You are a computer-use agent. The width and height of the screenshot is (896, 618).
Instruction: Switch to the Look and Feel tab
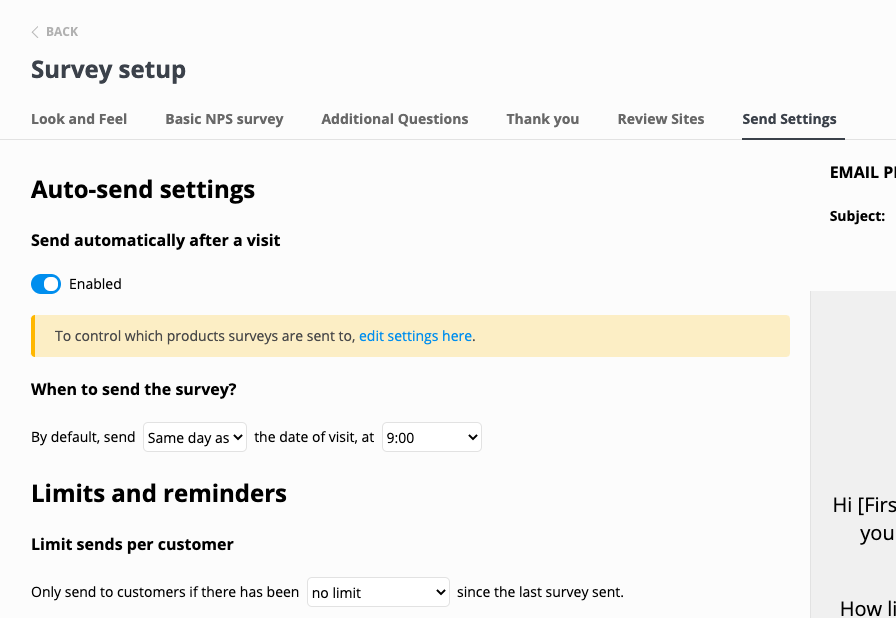pyautogui.click(x=79, y=119)
